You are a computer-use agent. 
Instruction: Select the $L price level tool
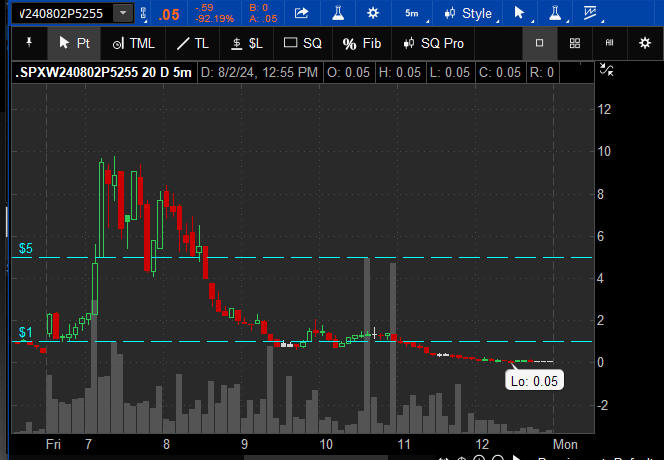247,43
